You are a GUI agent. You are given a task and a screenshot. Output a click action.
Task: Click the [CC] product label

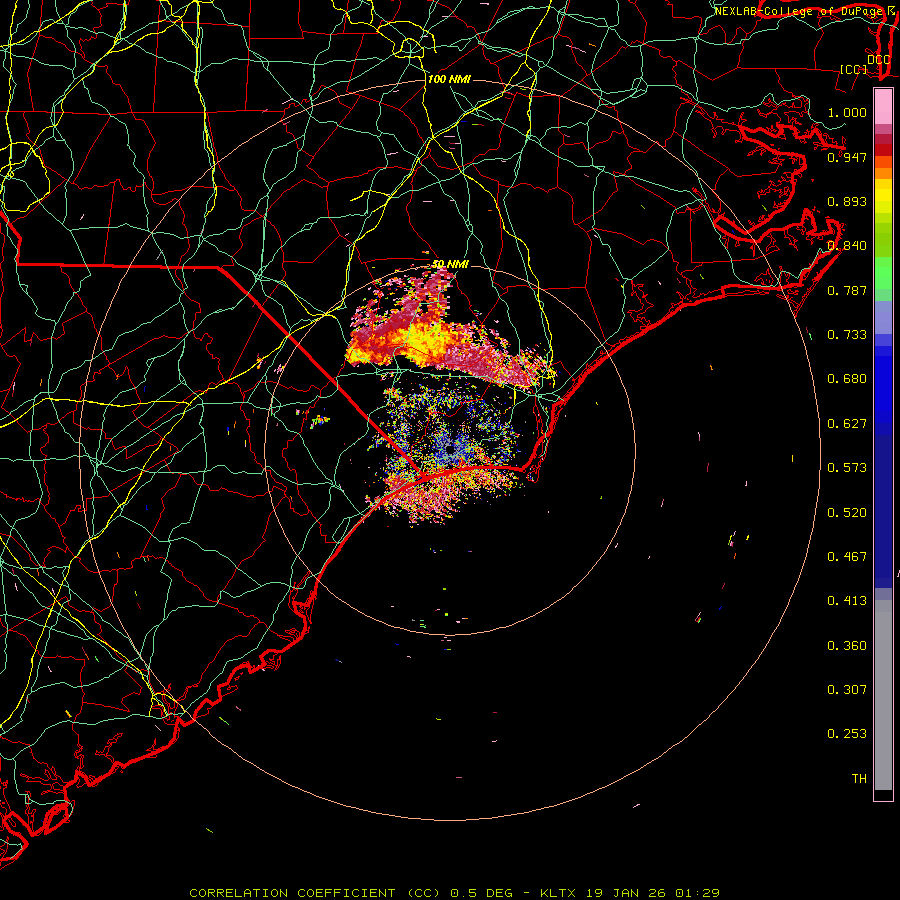click(854, 69)
